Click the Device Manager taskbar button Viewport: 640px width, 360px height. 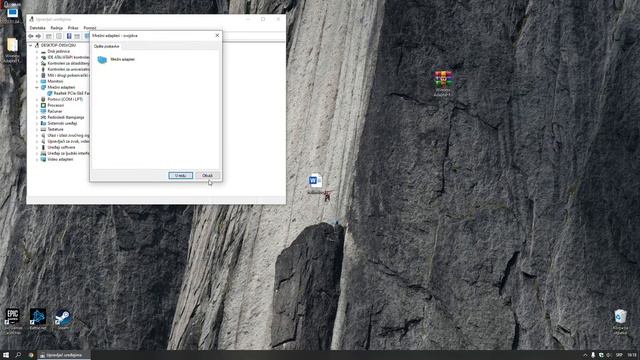[64, 355]
